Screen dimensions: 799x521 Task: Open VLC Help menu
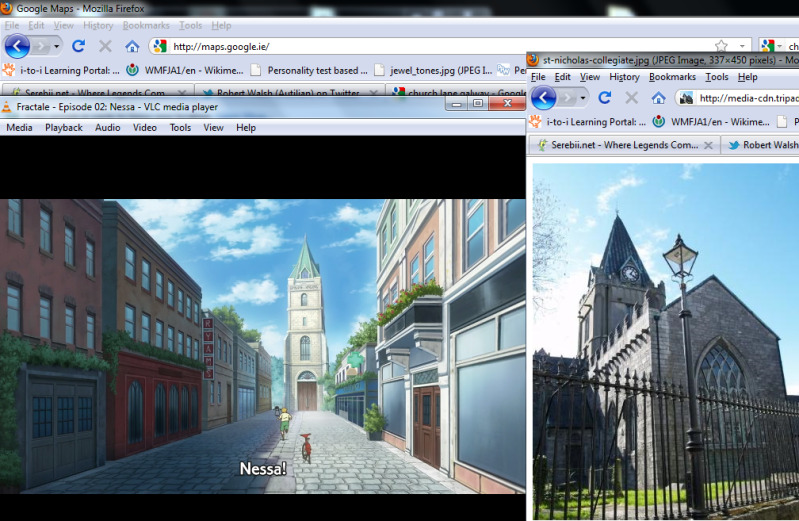(x=246, y=127)
